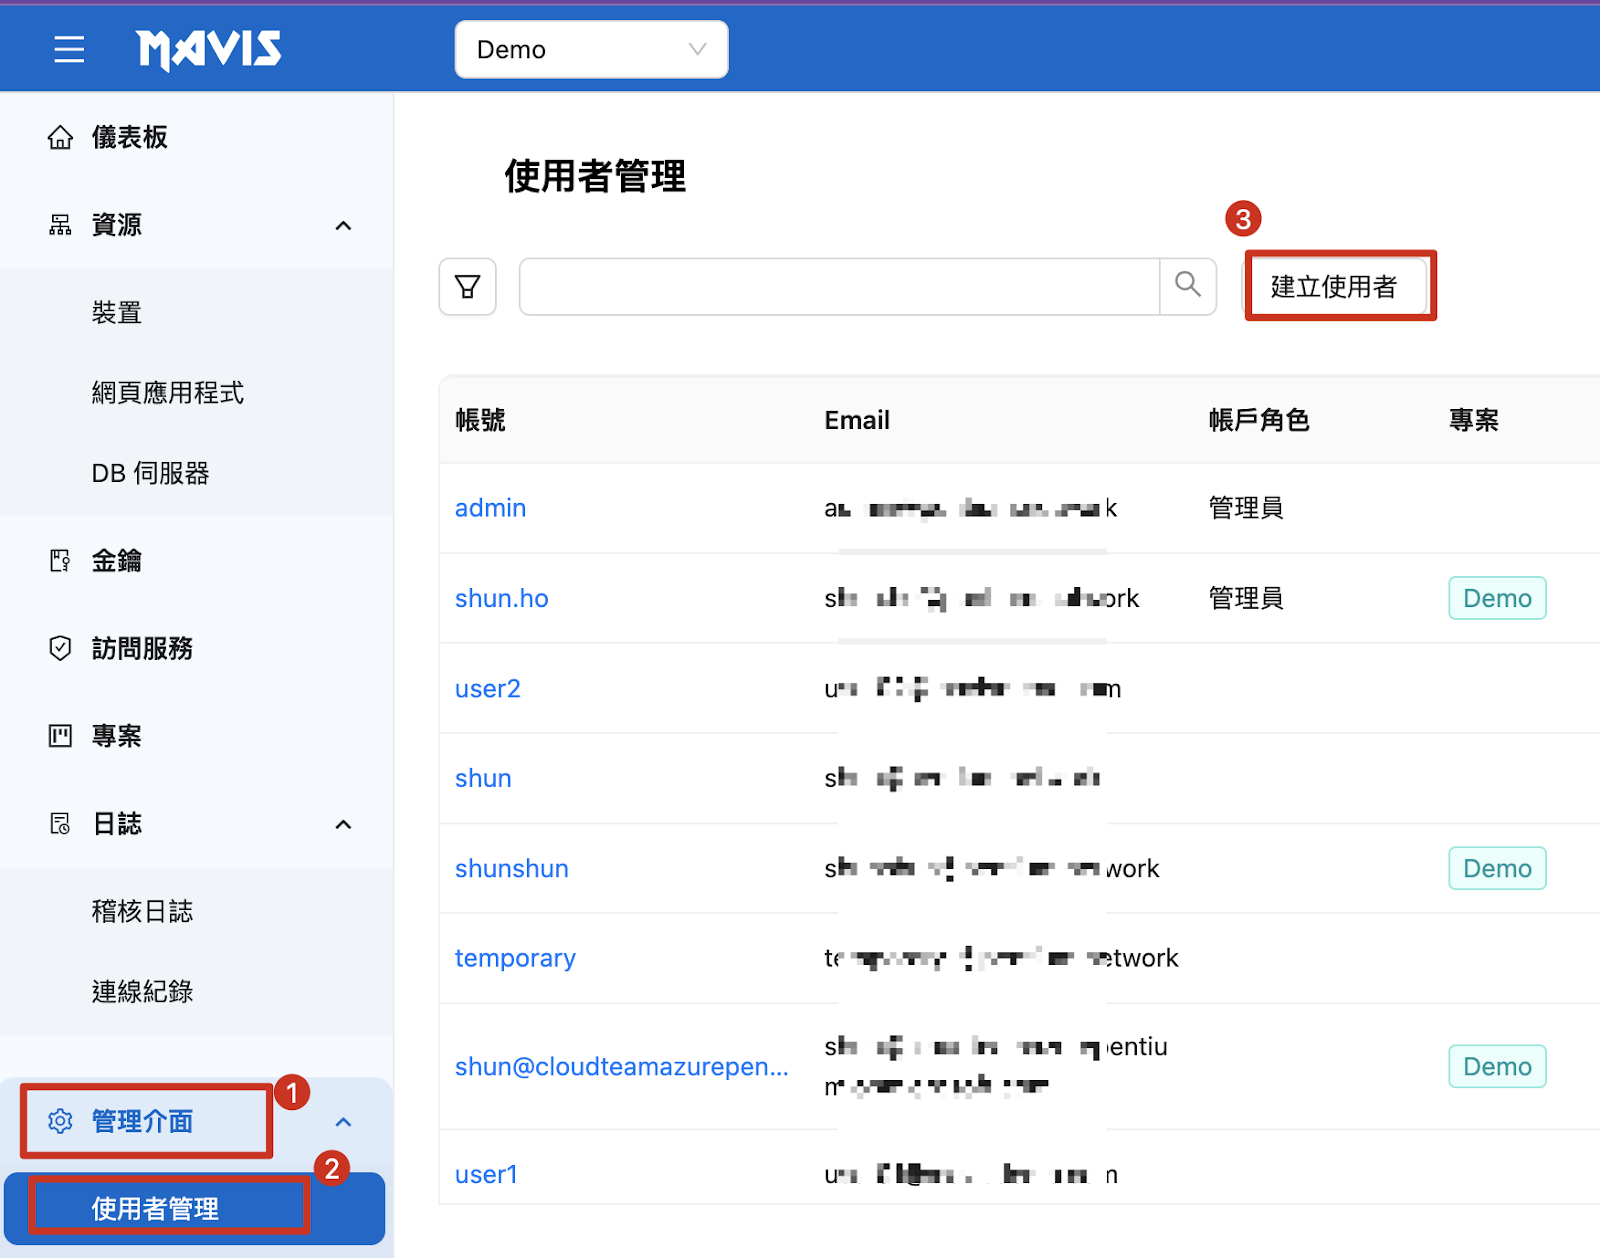Image resolution: width=1600 pixels, height=1258 pixels.
Task: Collapse the 管理介面 section chevron
Action: coord(343,1122)
